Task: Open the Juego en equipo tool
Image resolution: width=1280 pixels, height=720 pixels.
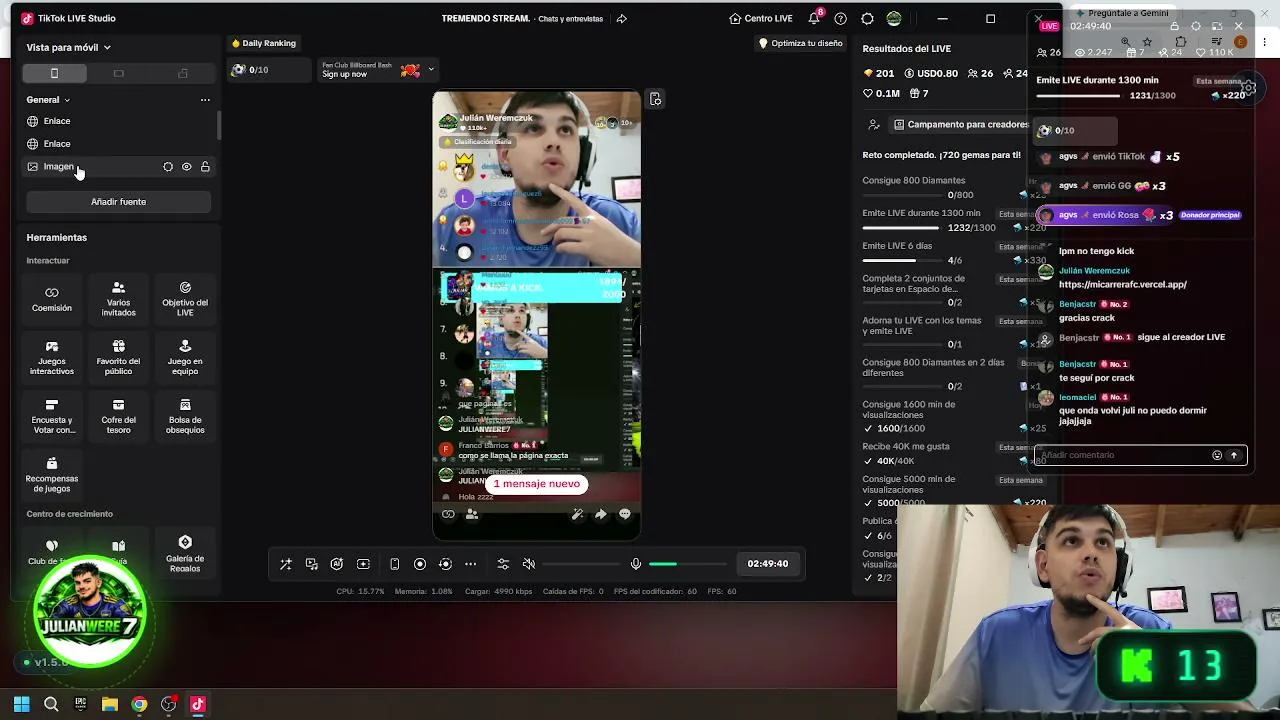Action: [185, 358]
